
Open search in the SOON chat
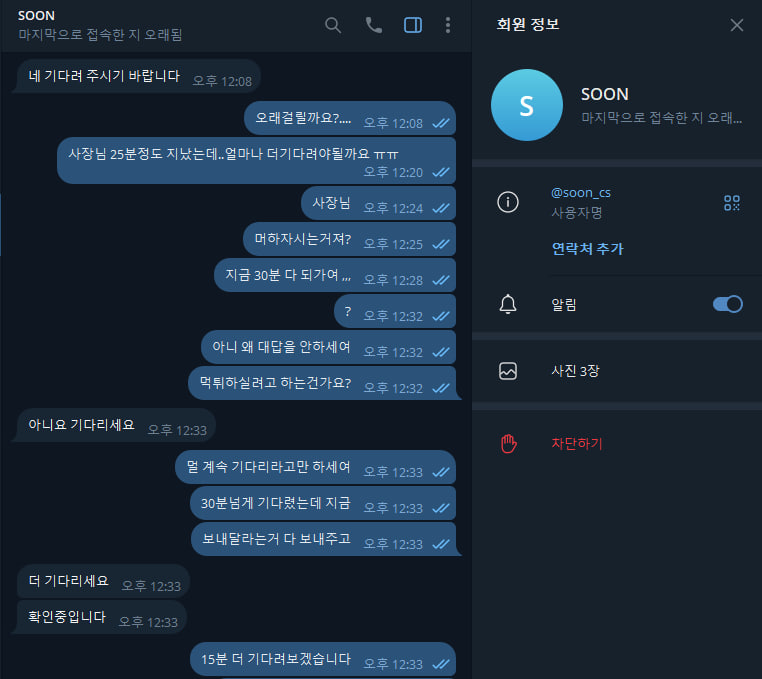[x=333, y=25]
